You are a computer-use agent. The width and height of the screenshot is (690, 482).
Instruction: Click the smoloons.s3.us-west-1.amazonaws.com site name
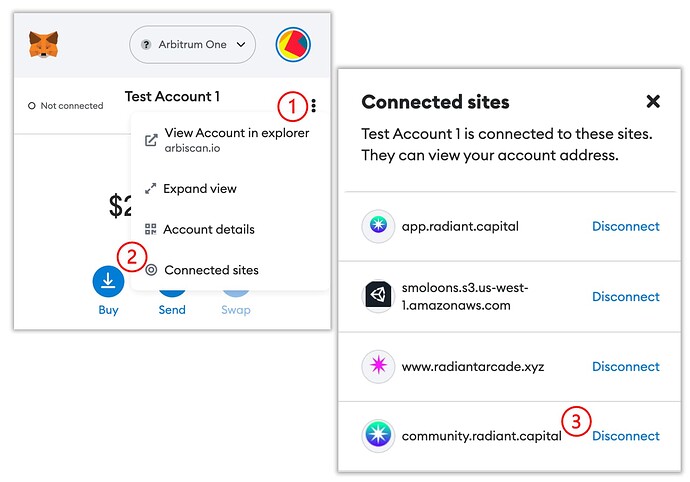pos(465,296)
